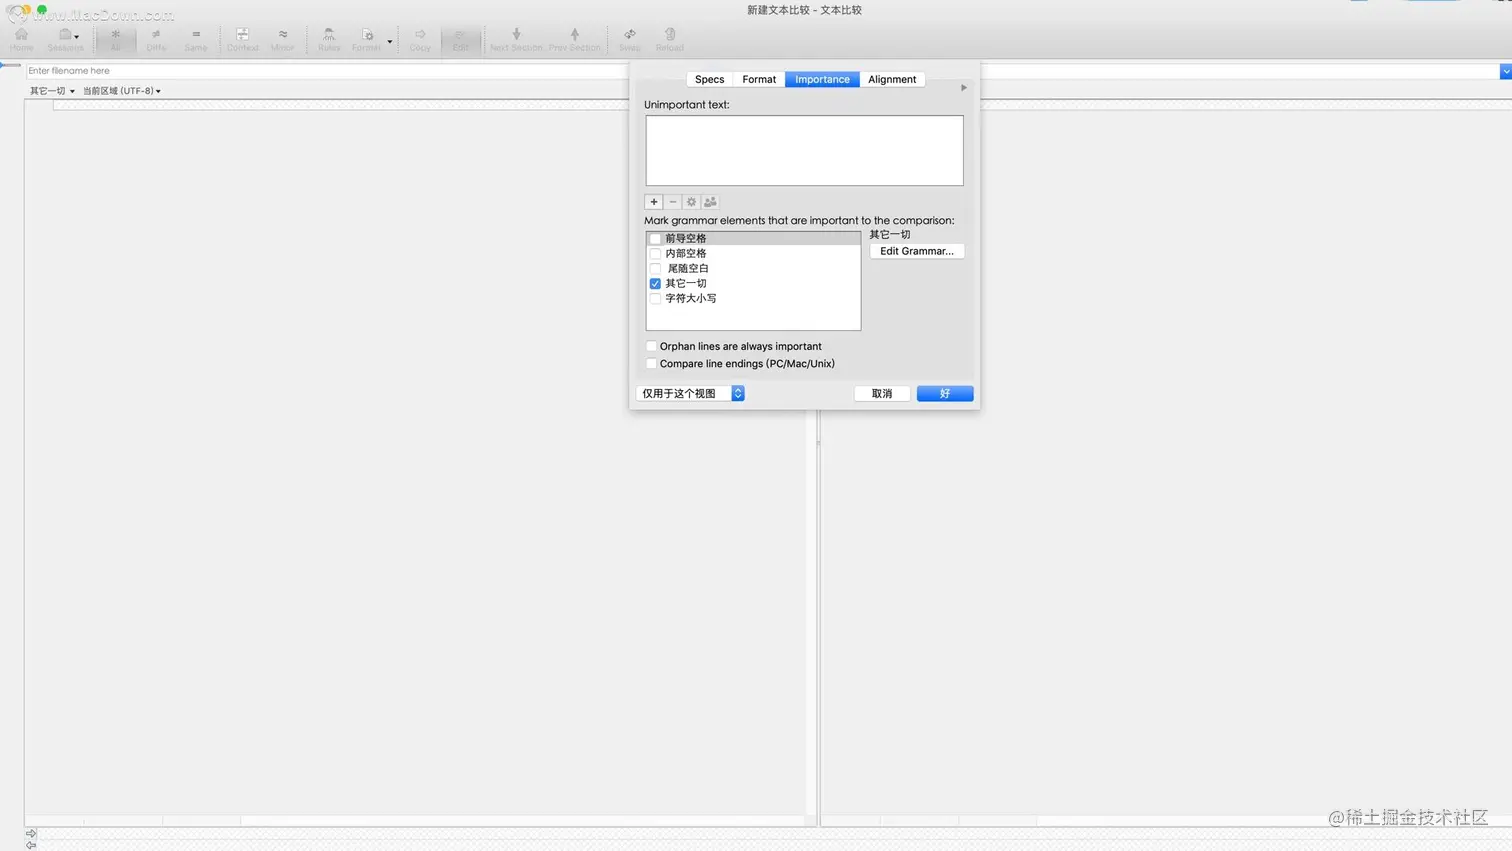The image size is (1512, 851).
Task: Click the Unimportant text list box
Action: [804, 150]
